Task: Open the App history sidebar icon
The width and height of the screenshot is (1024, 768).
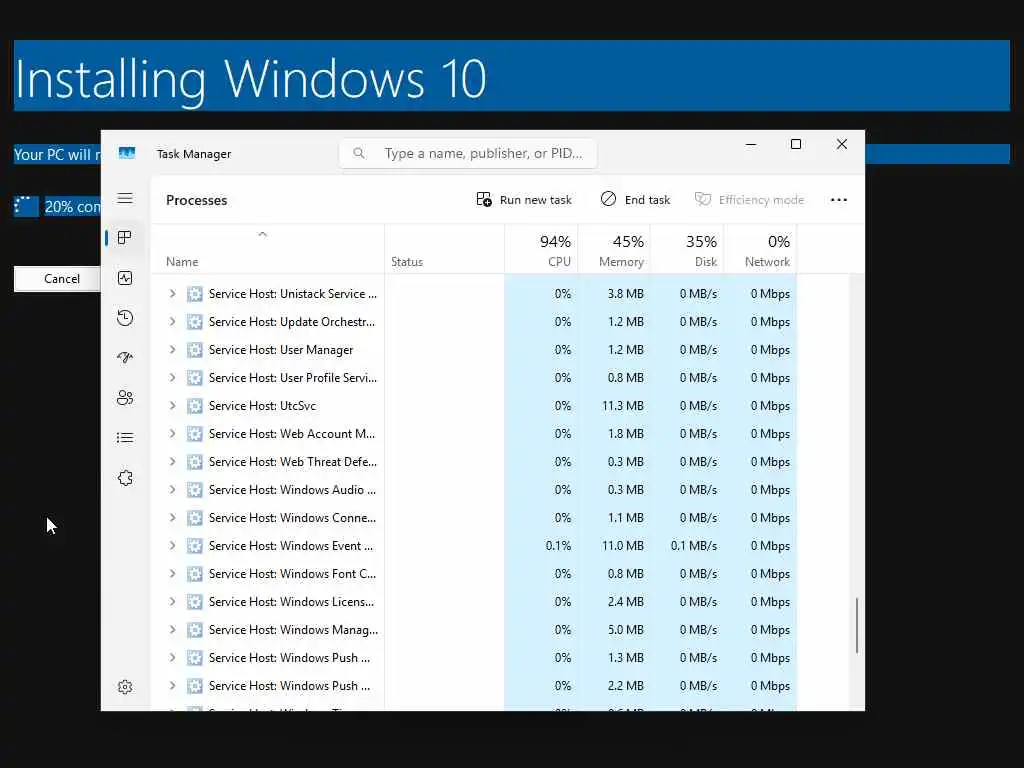Action: click(125, 318)
